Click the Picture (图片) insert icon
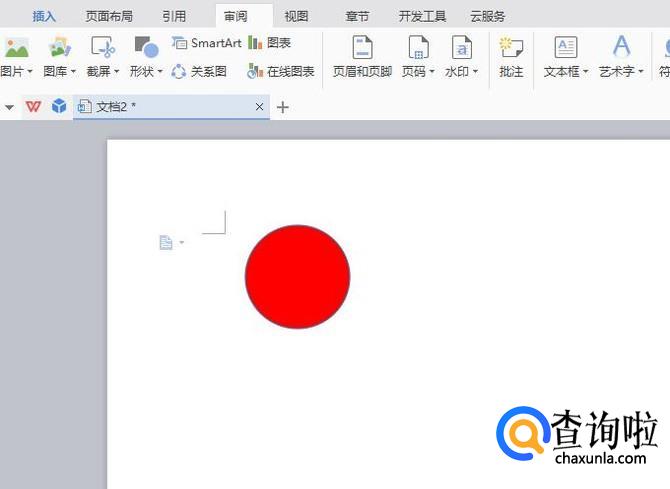The height and width of the screenshot is (489, 670). [17, 47]
